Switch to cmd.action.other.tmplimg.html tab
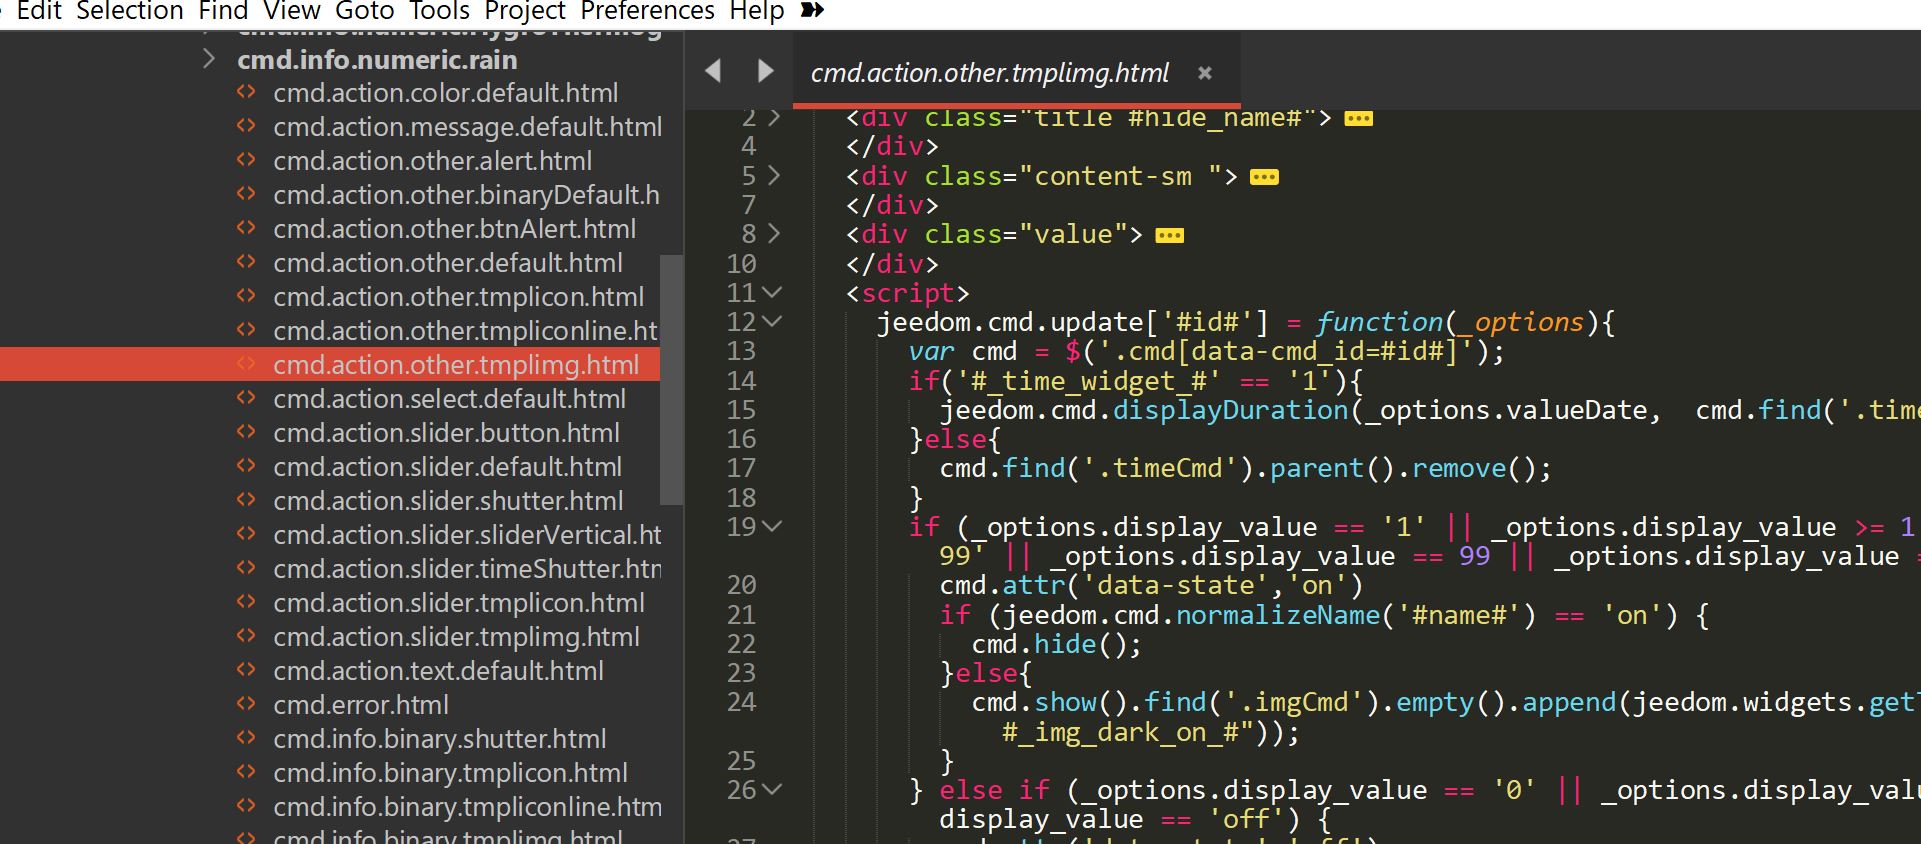This screenshot has width=1921, height=844. pos(989,73)
